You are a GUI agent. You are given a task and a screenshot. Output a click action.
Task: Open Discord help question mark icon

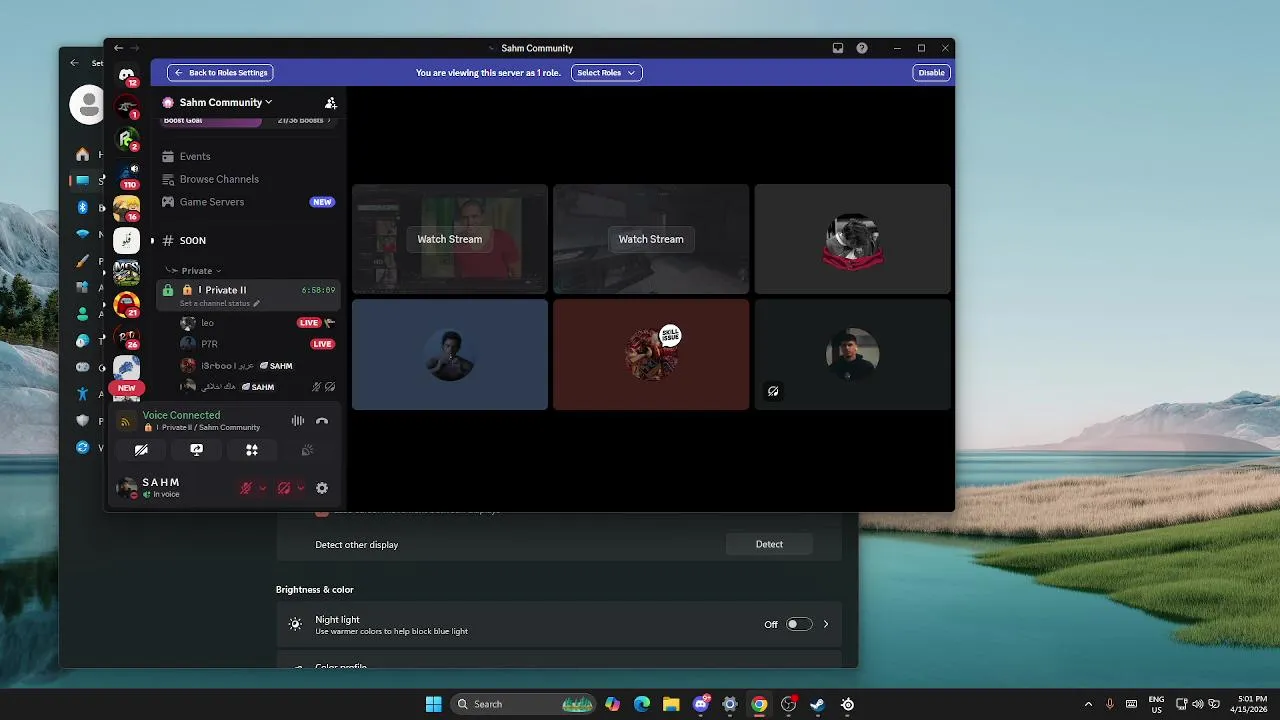pyautogui.click(x=862, y=48)
